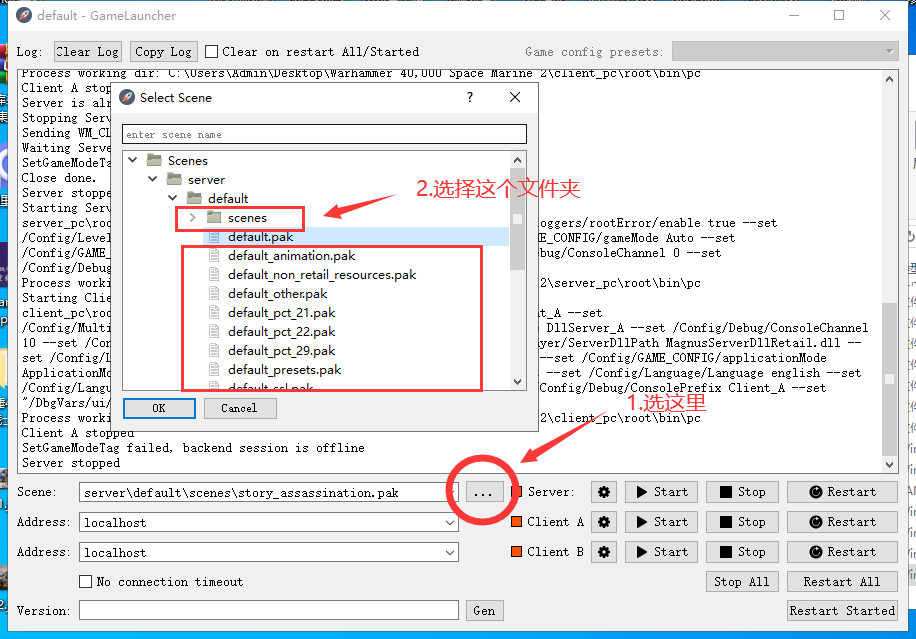
Task: Open Game config presets dropdown
Action: 785,51
